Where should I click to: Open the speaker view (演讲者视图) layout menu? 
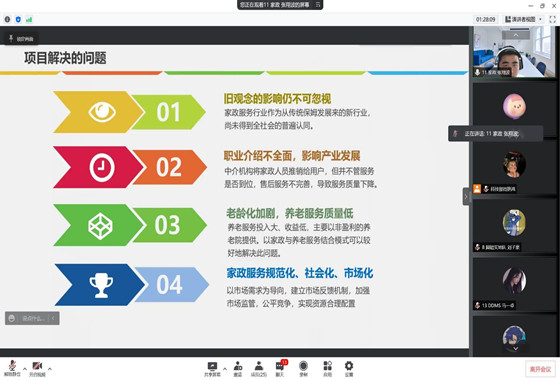pyautogui.click(x=523, y=19)
